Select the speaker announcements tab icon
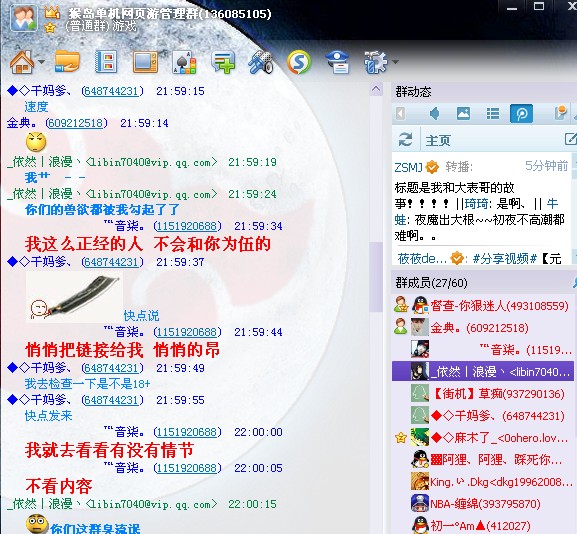This screenshot has width=577, height=534. point(434,113)
